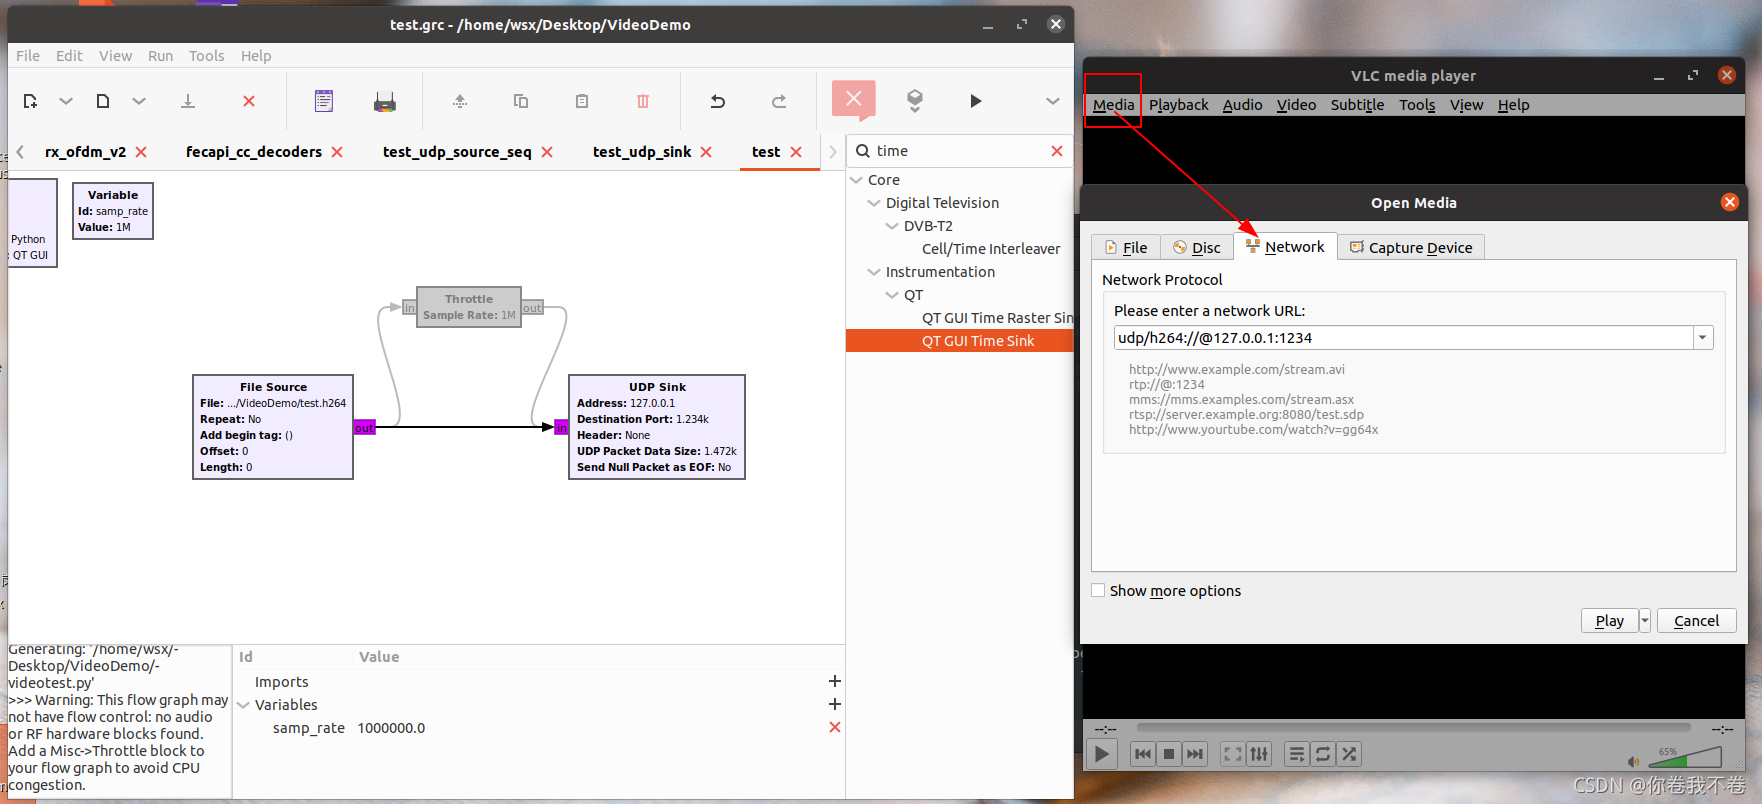This screenshot has width=1762, height=804.
Task: Select the Network tab in Open Media
Action: pyautogui.click(x=1285, y=247)
